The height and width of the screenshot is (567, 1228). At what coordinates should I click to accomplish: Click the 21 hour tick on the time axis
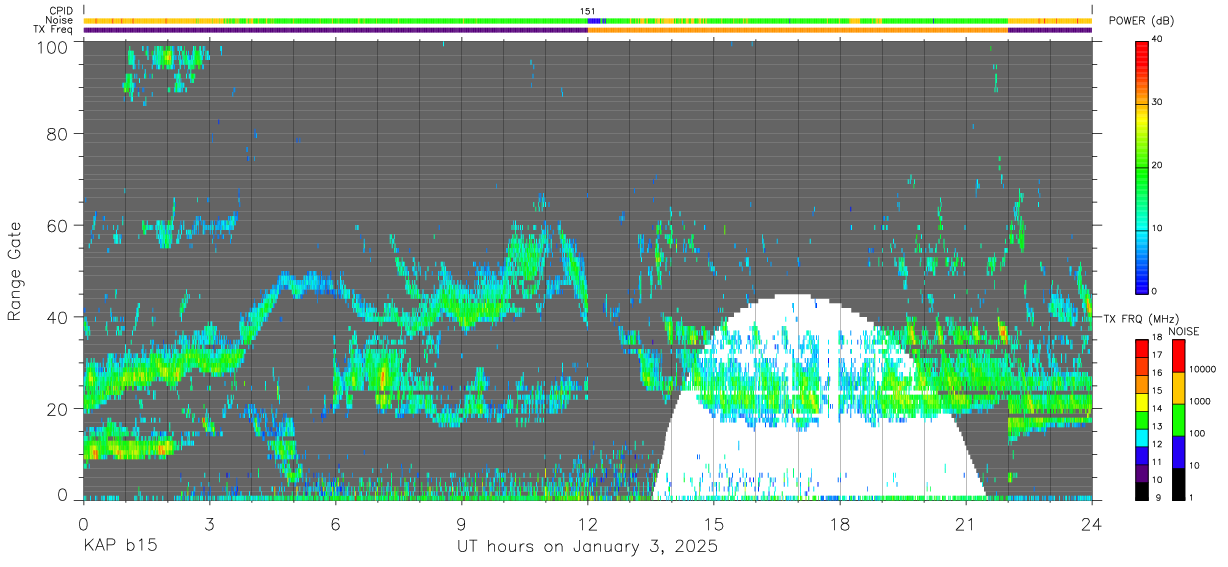click(966, 523)
